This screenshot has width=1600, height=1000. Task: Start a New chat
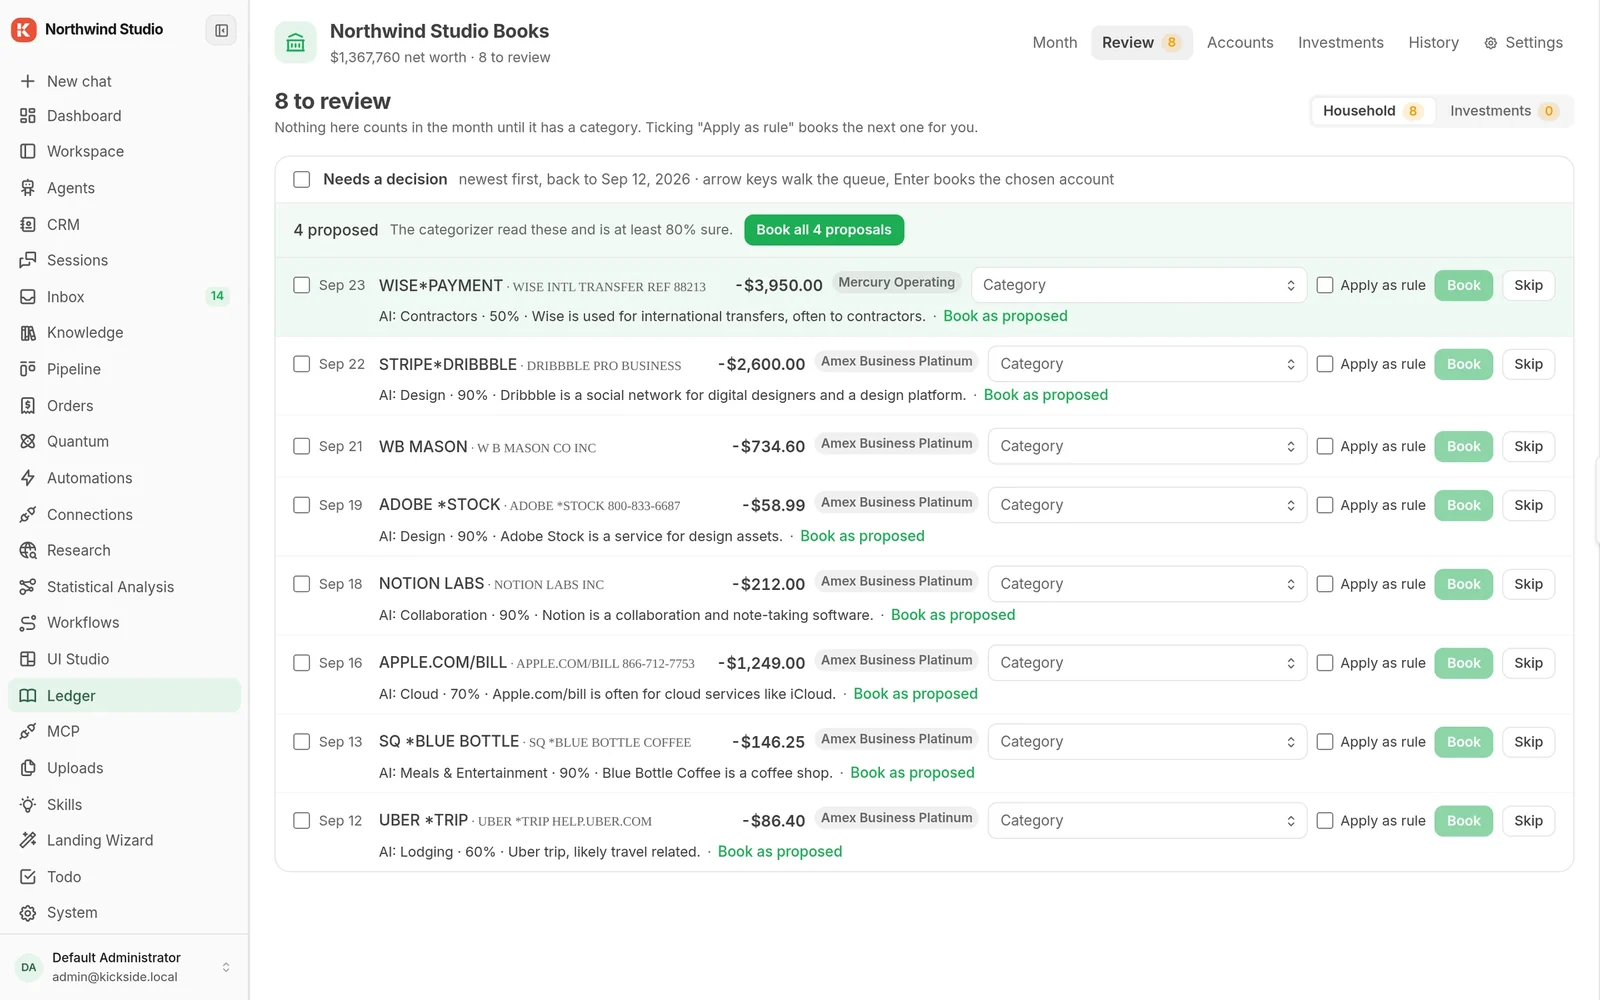[124, 81]
